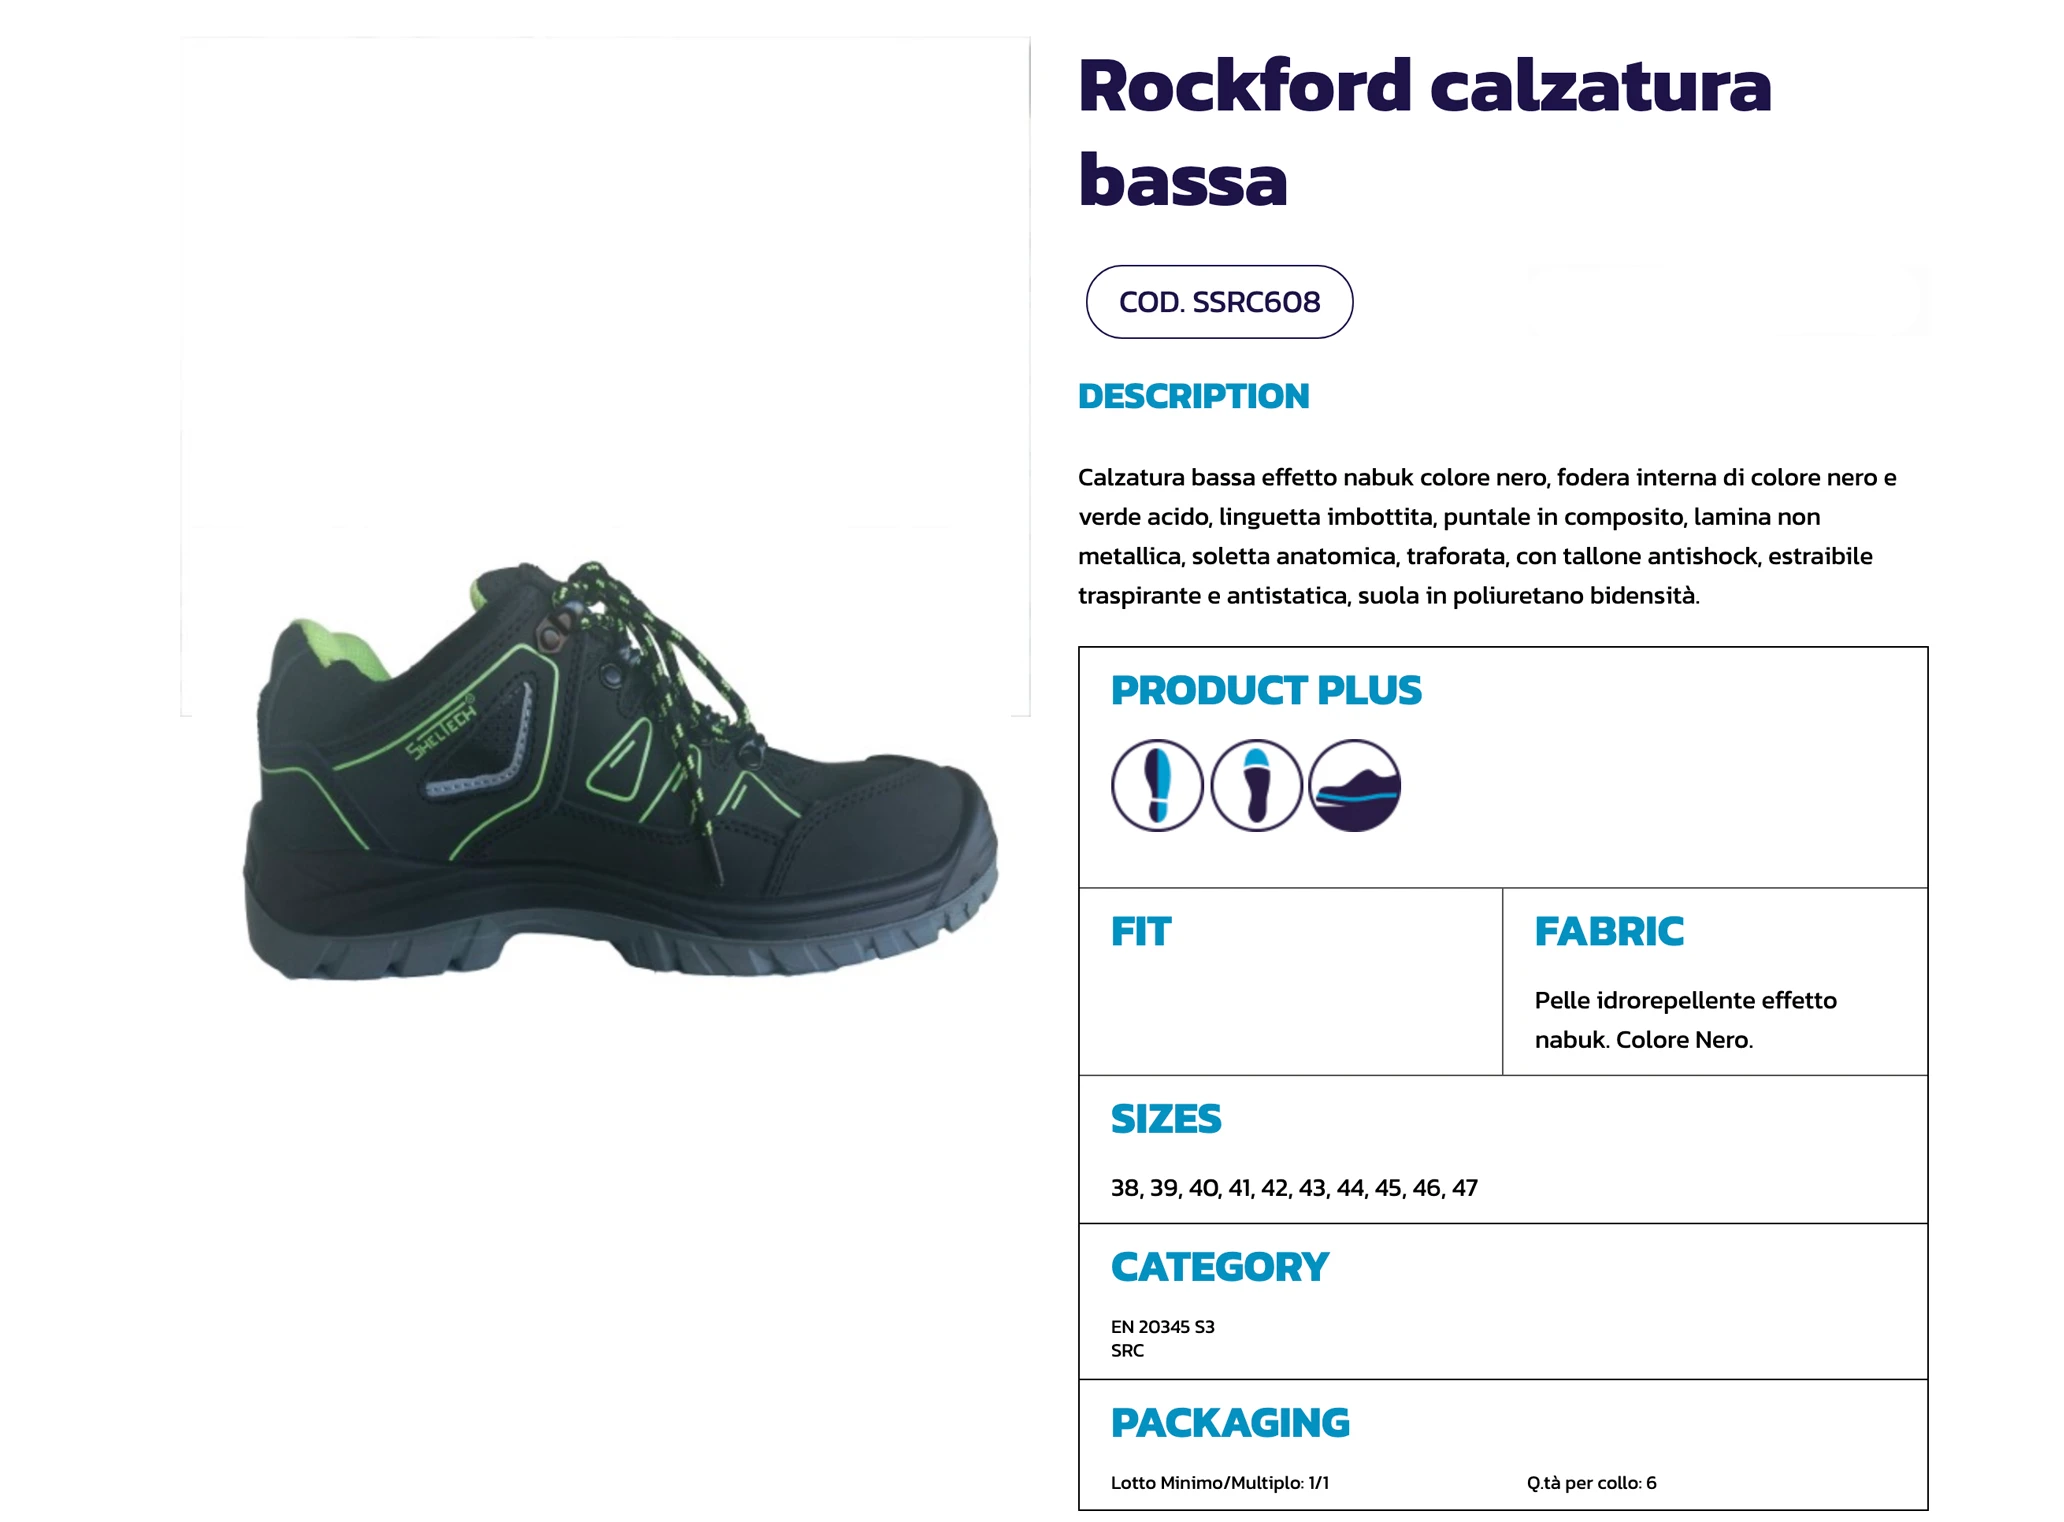Click the FIT section heading
2064x1522 pixels.
coord(1140,931)
